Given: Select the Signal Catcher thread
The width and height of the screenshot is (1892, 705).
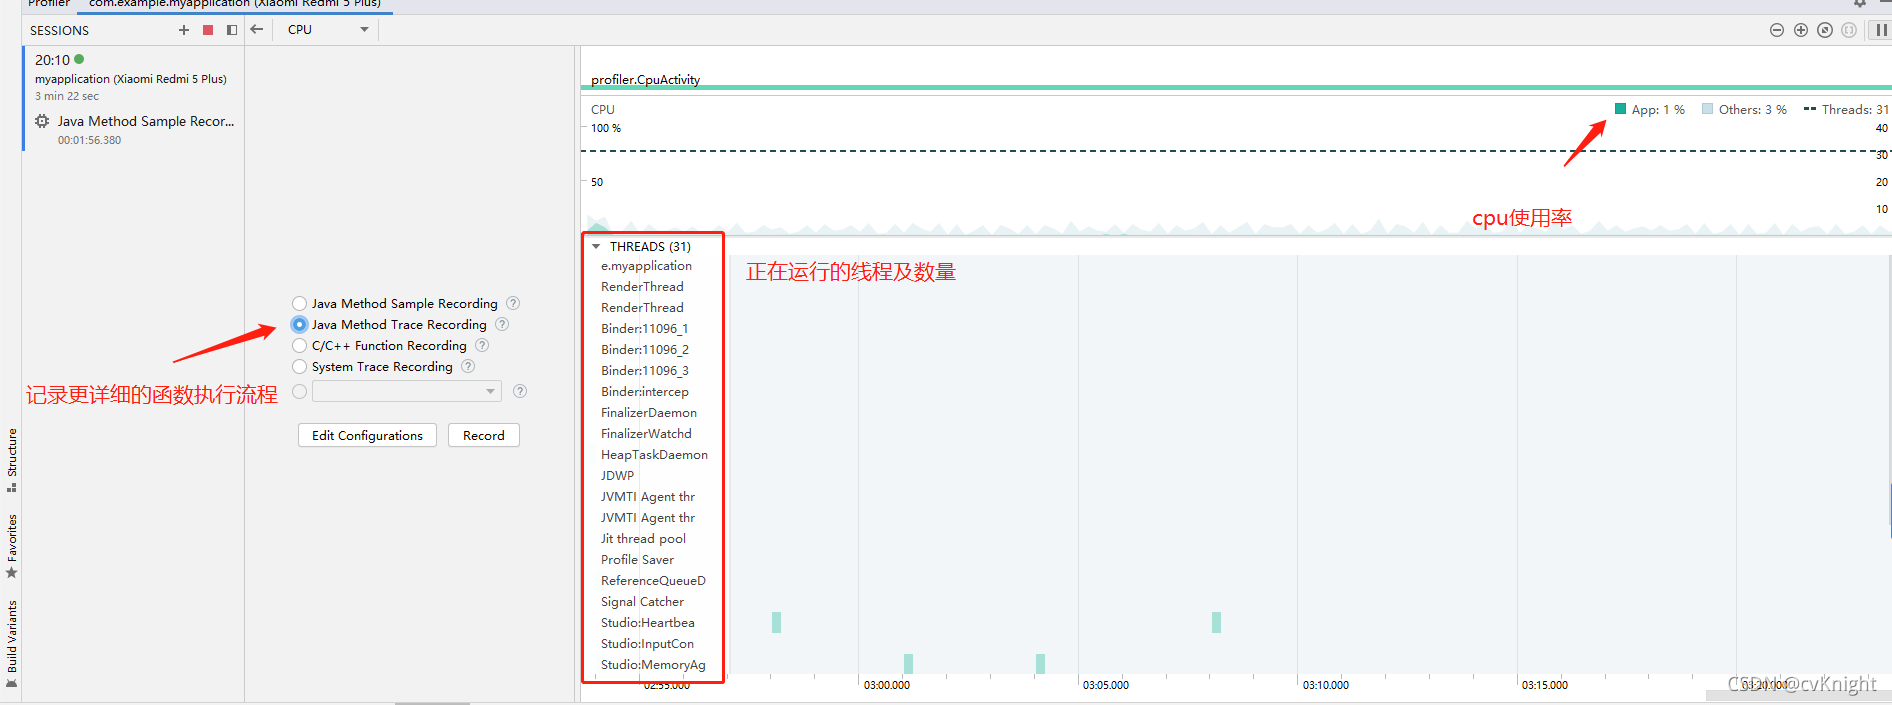Looking at the screenshot, I should (642, 602).
